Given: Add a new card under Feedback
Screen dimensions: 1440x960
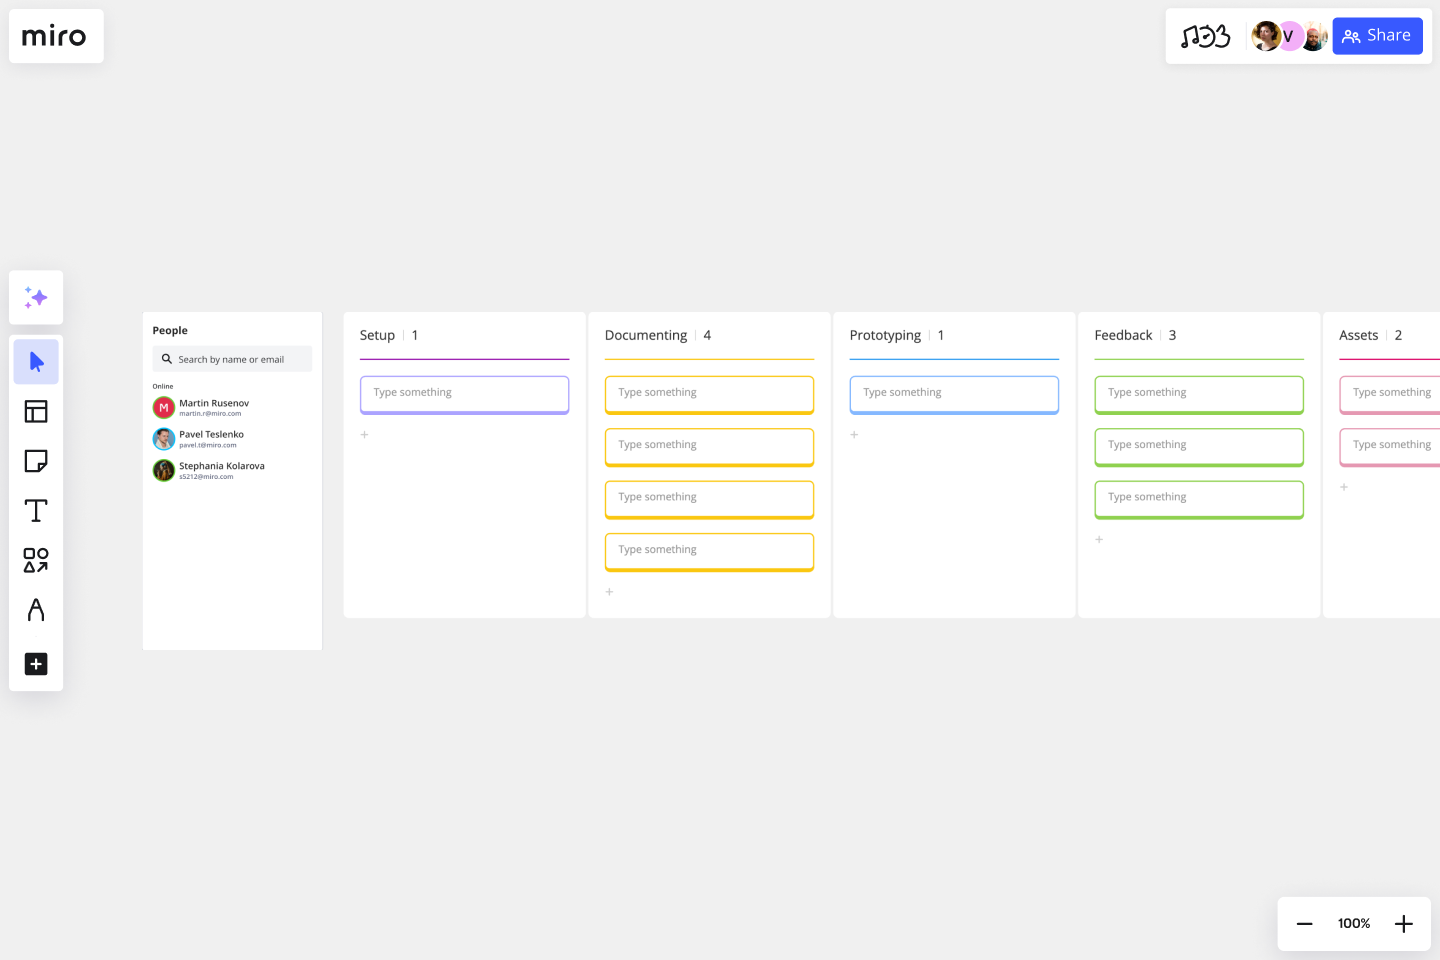Looking at the screenshot, I should tap(1099, 539).
